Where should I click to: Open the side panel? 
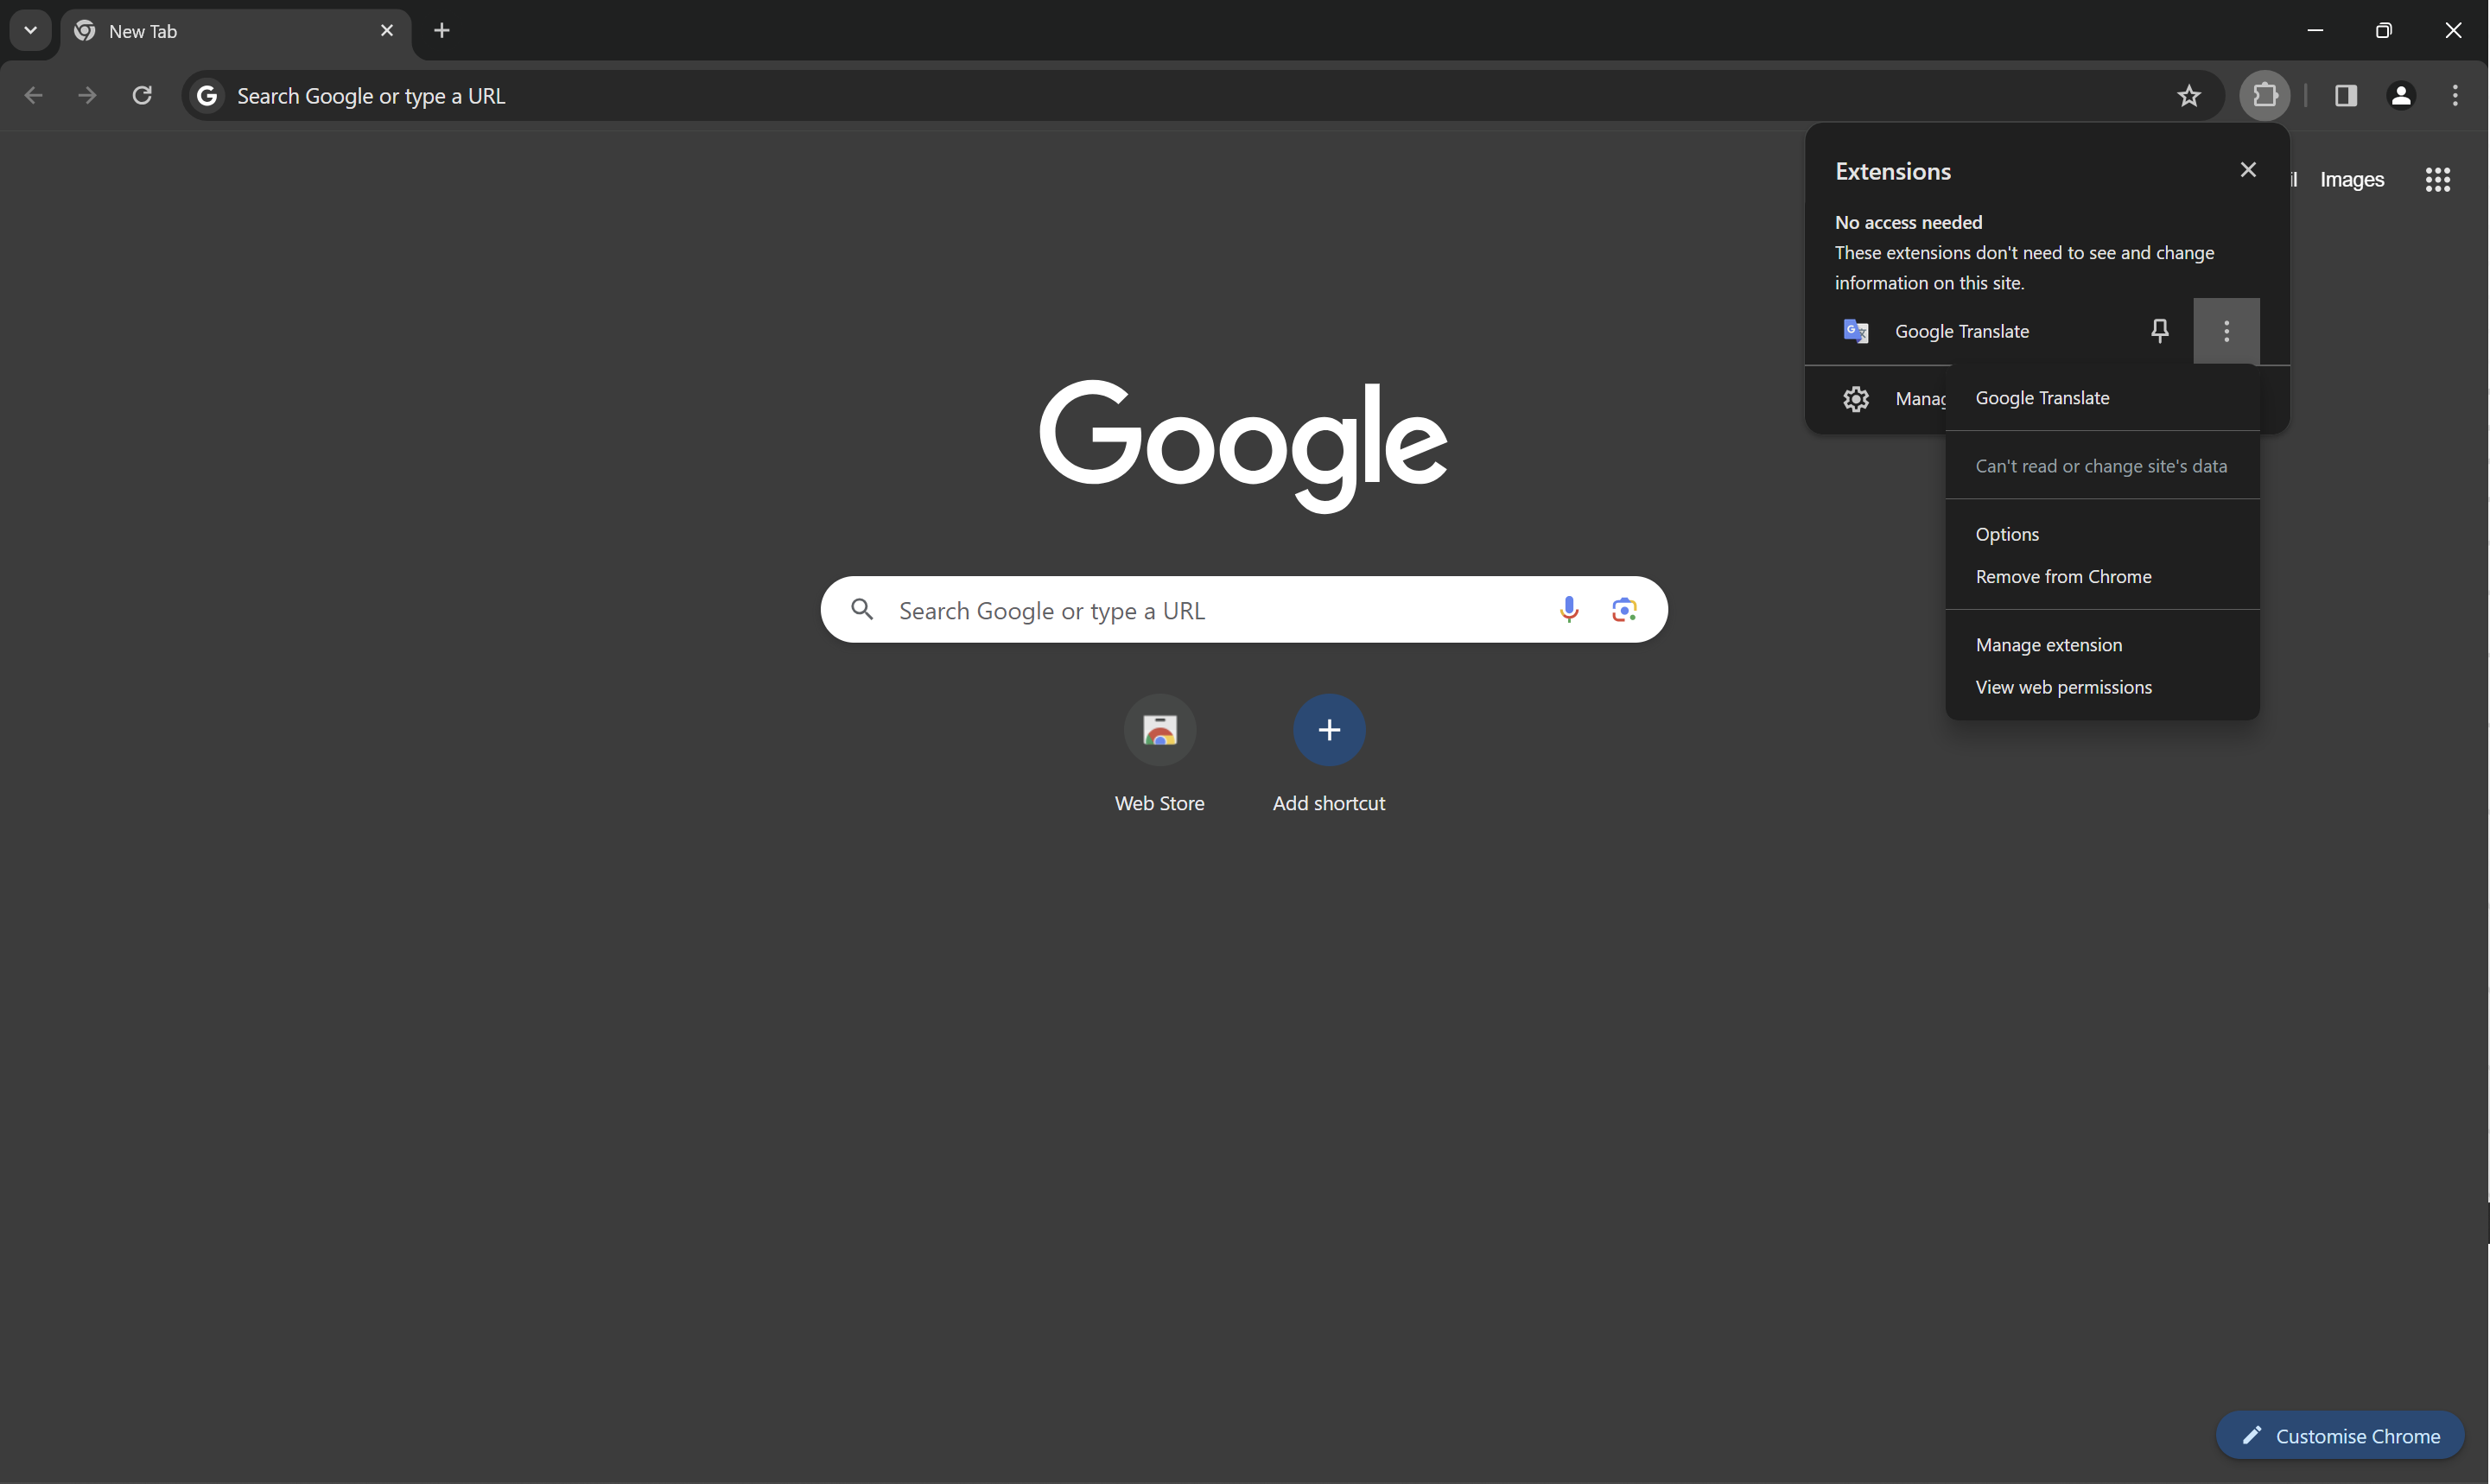(x=2346, y=96)
